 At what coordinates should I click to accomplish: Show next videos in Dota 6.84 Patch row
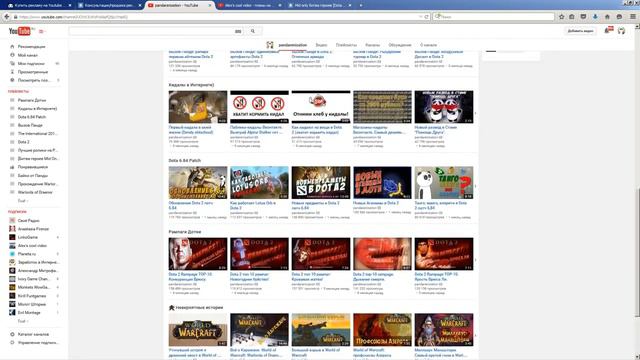tap(475, 186)
